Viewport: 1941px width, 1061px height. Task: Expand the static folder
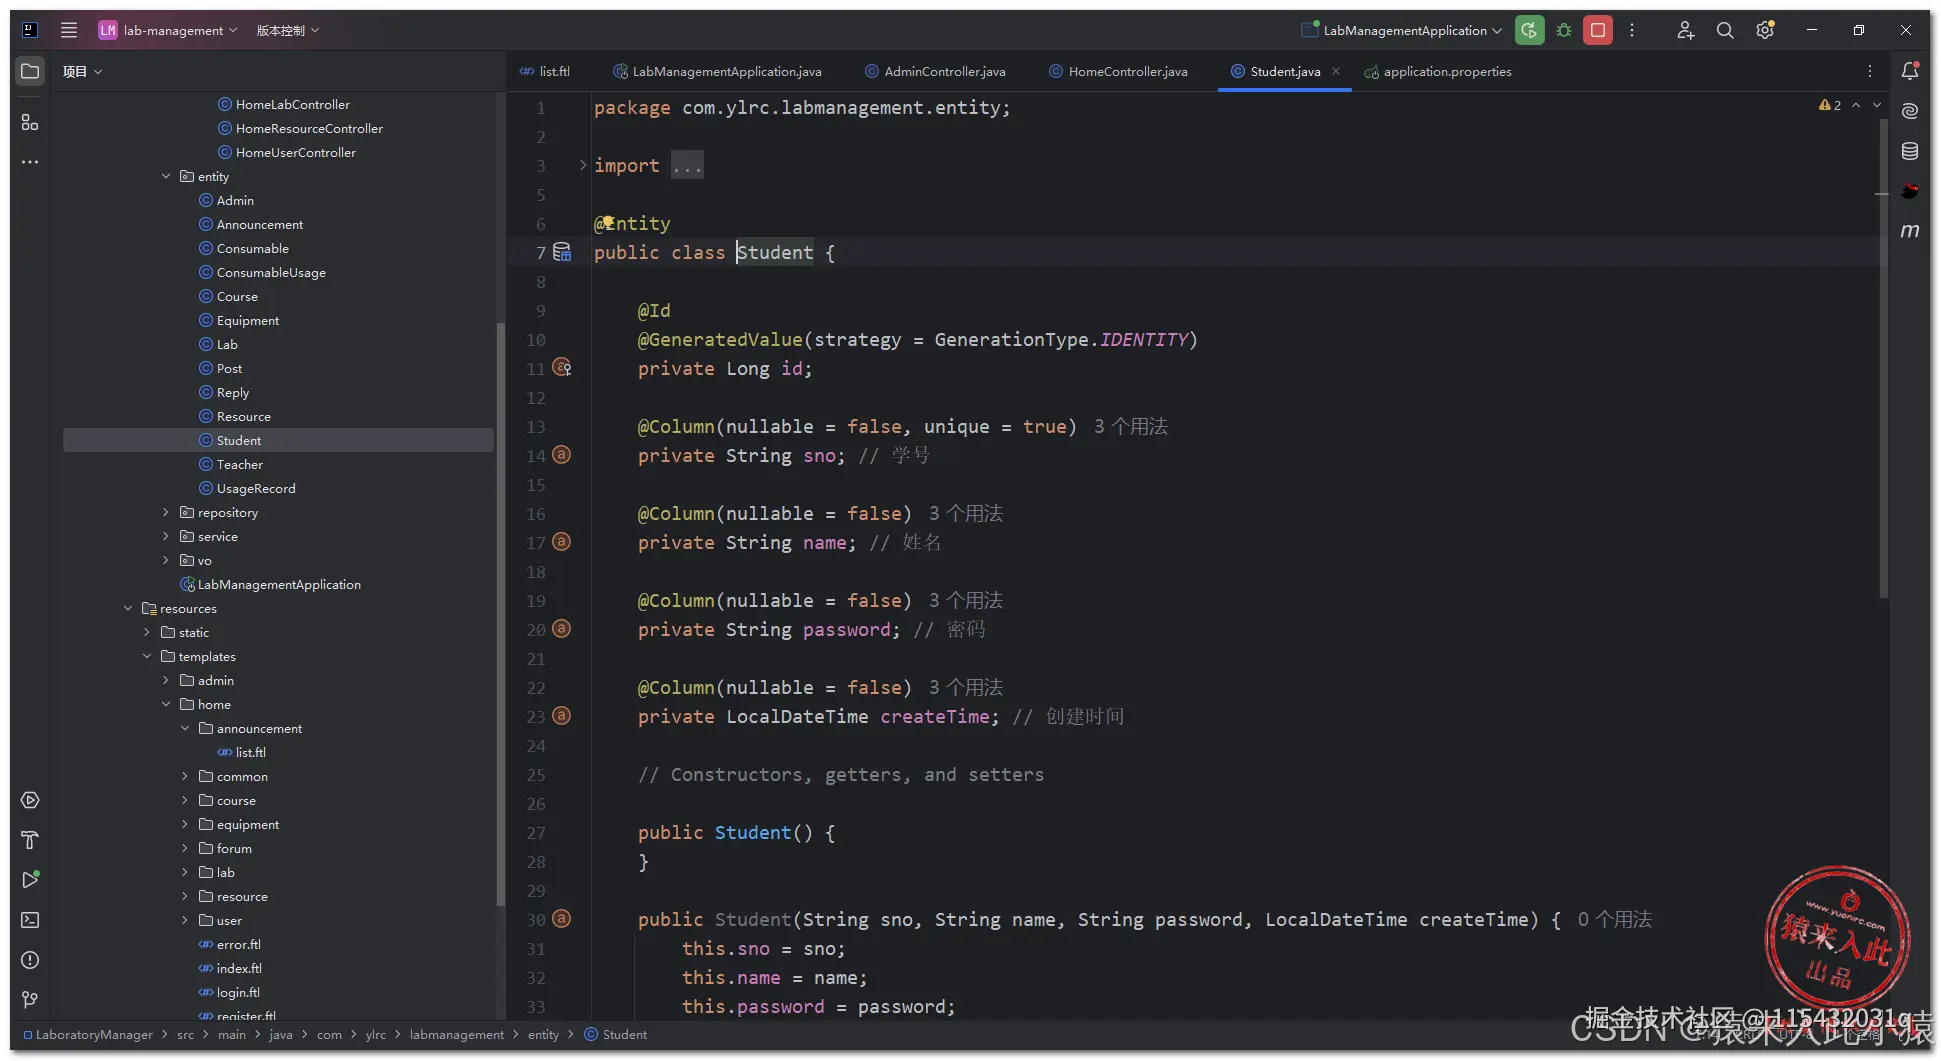click(x=147, y=632)
